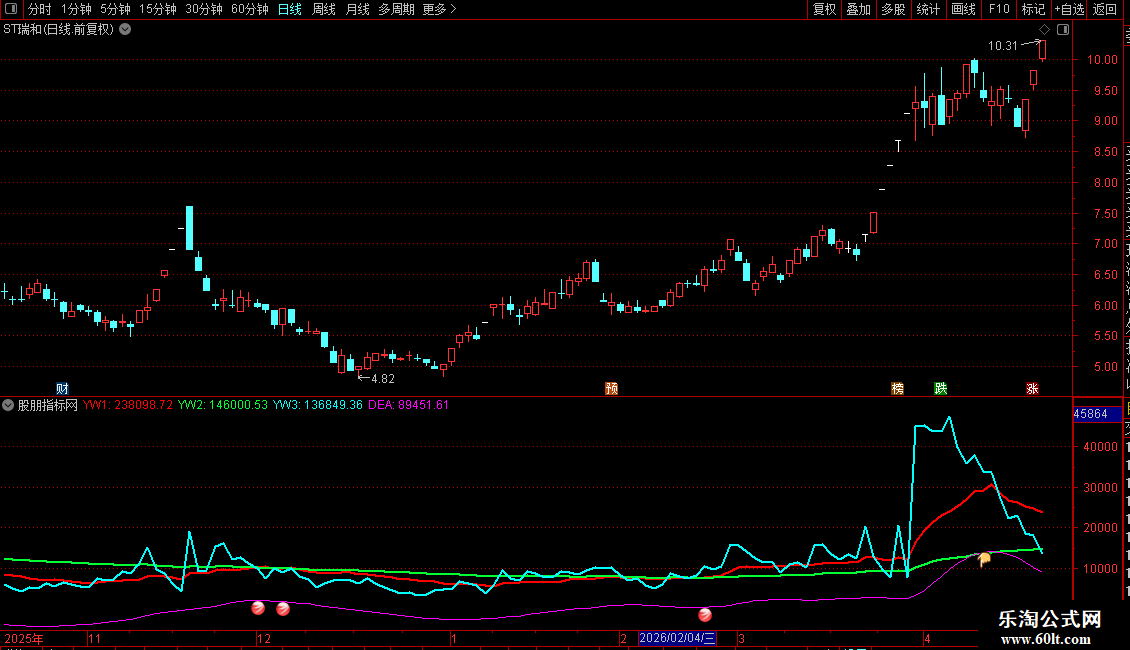The image size is (1130, 650).
Task: Expand the 股朋指标网 indicator dropdown arrow
Action: tap(8, 405)
